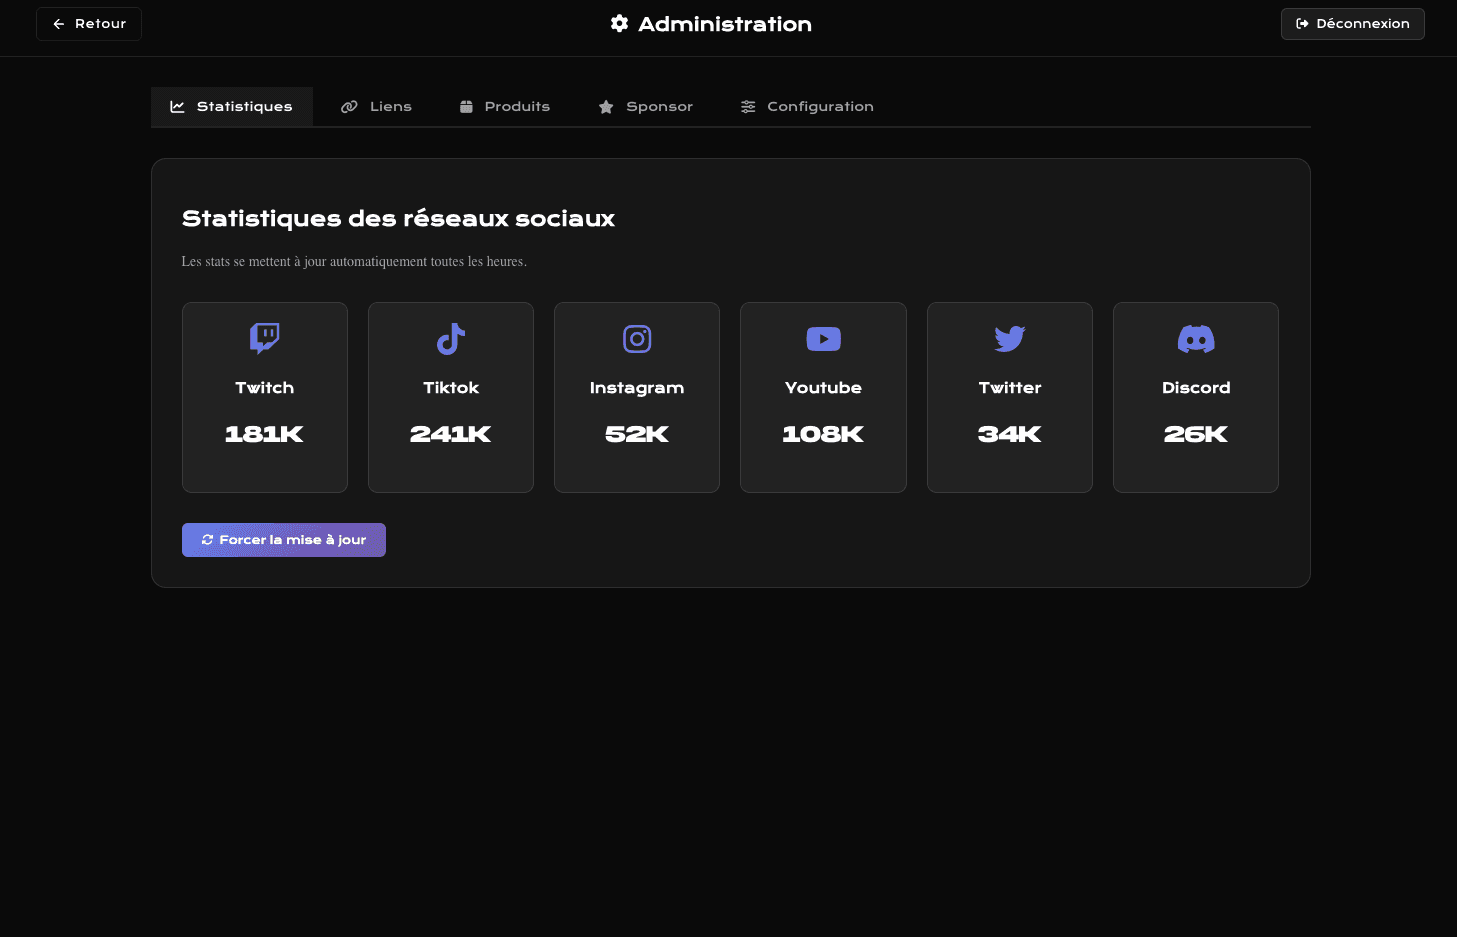This screenshot has width=1457, height=937.
Task: Click the Tiktok logo icon
Action: [x=451, y=339]
